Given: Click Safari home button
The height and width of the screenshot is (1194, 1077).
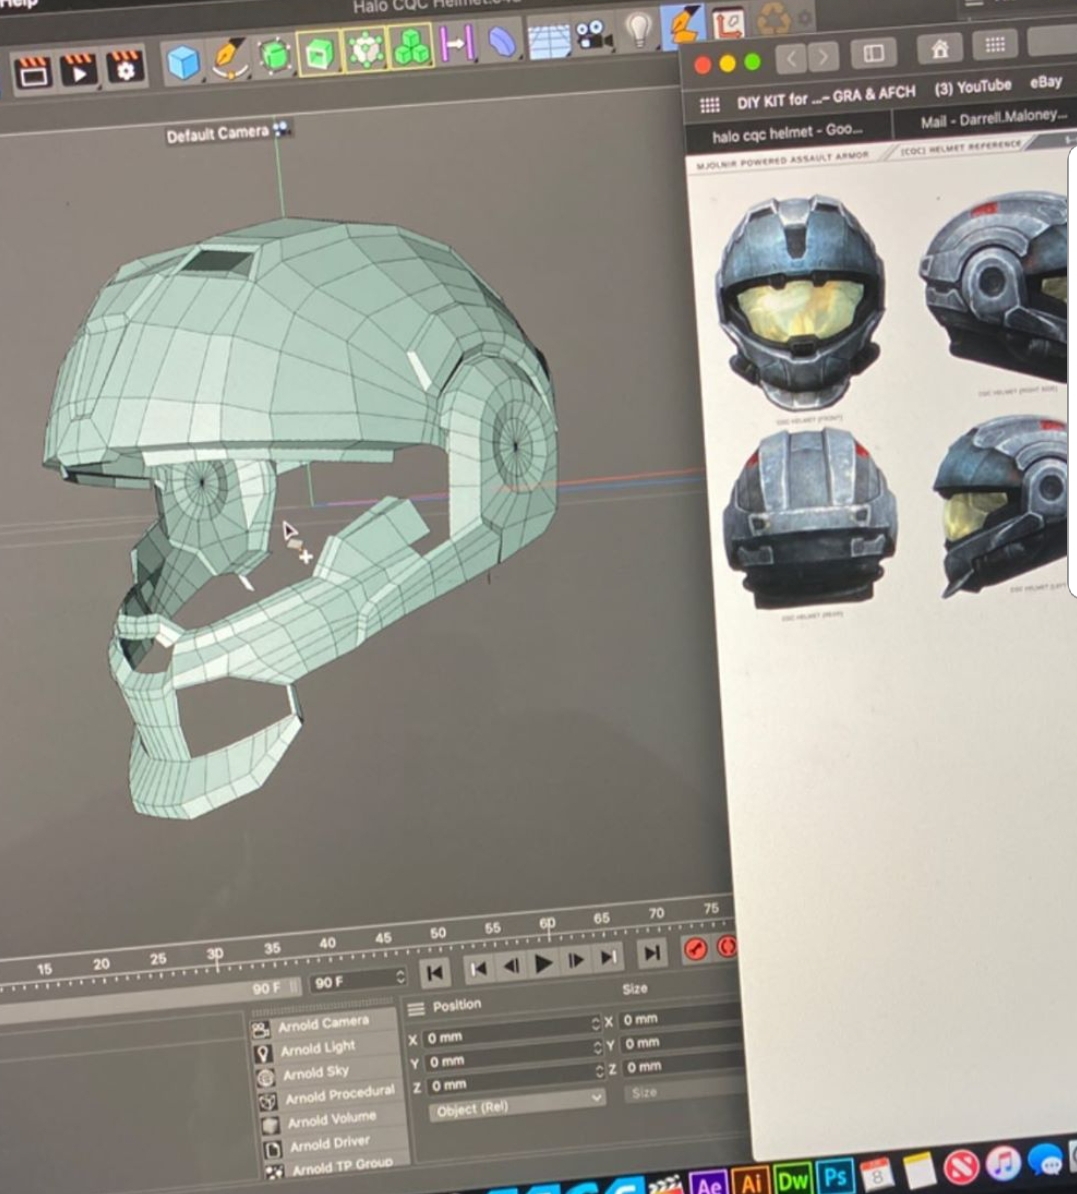Looking at the screenshot, I should click(940, 49).
